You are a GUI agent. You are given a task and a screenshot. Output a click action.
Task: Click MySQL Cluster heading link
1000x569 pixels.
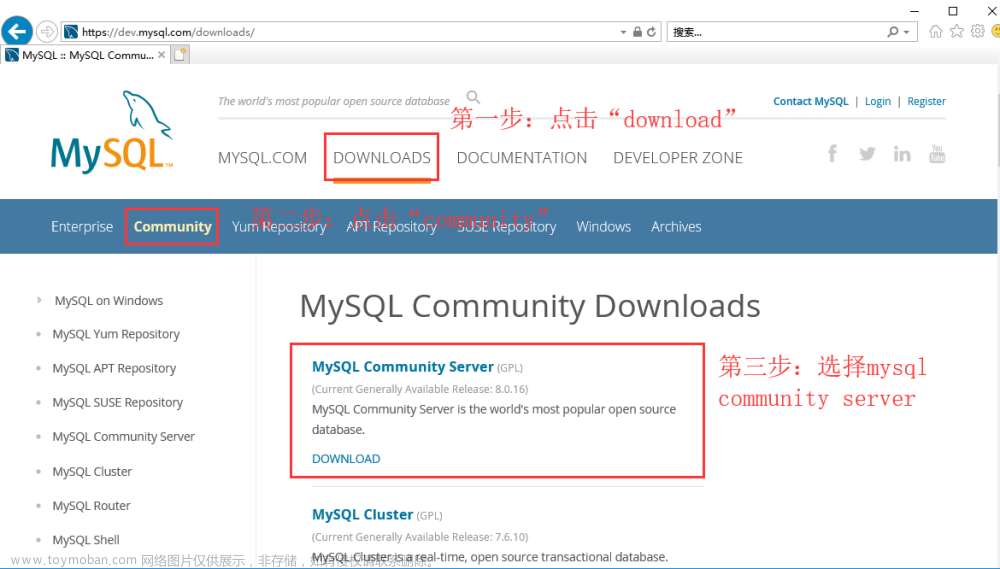(362, 515)
